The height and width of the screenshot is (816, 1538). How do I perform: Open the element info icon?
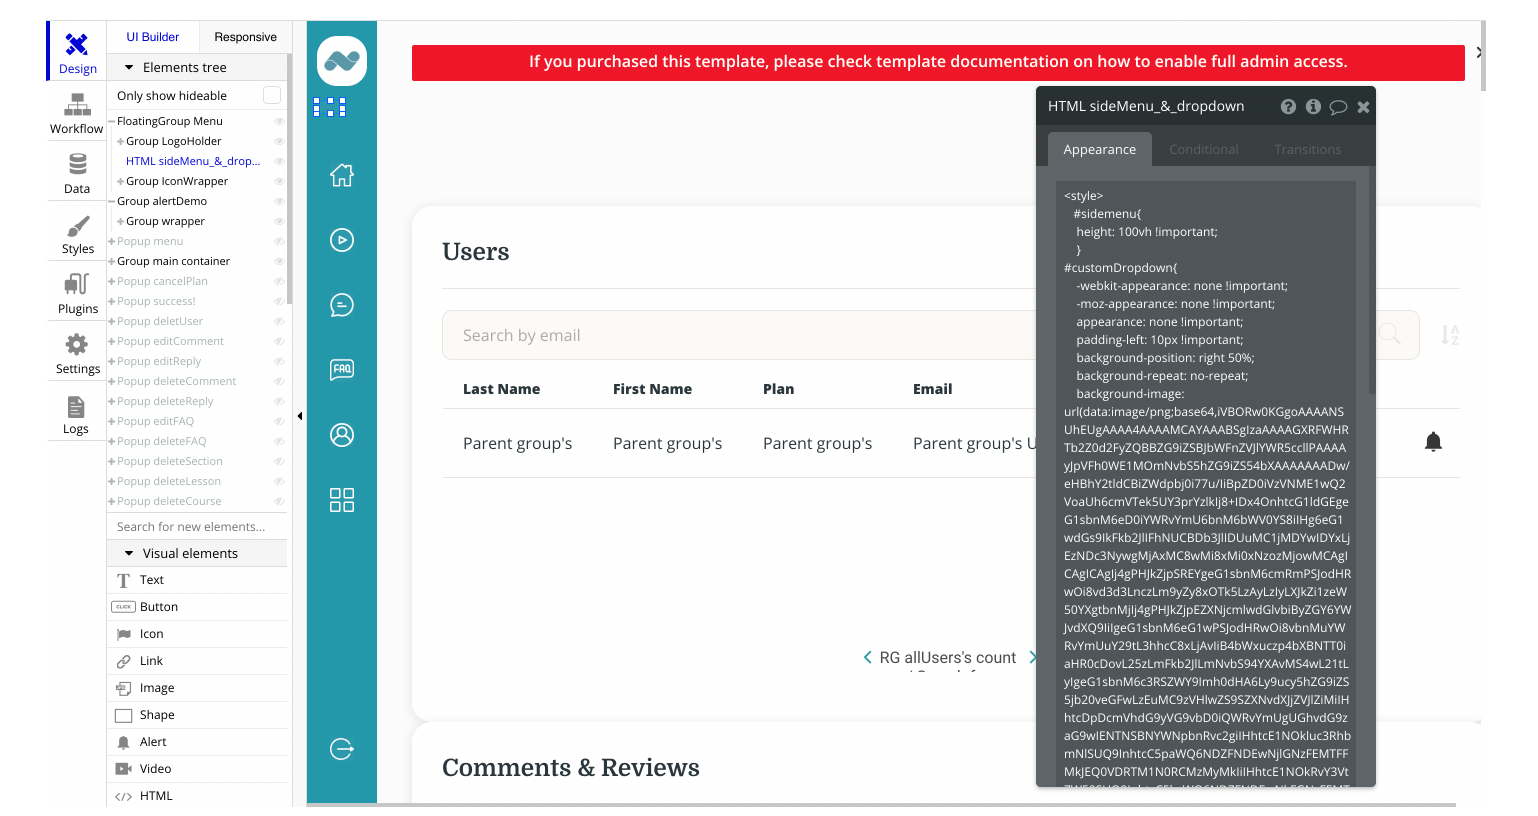click(1313, 106)
